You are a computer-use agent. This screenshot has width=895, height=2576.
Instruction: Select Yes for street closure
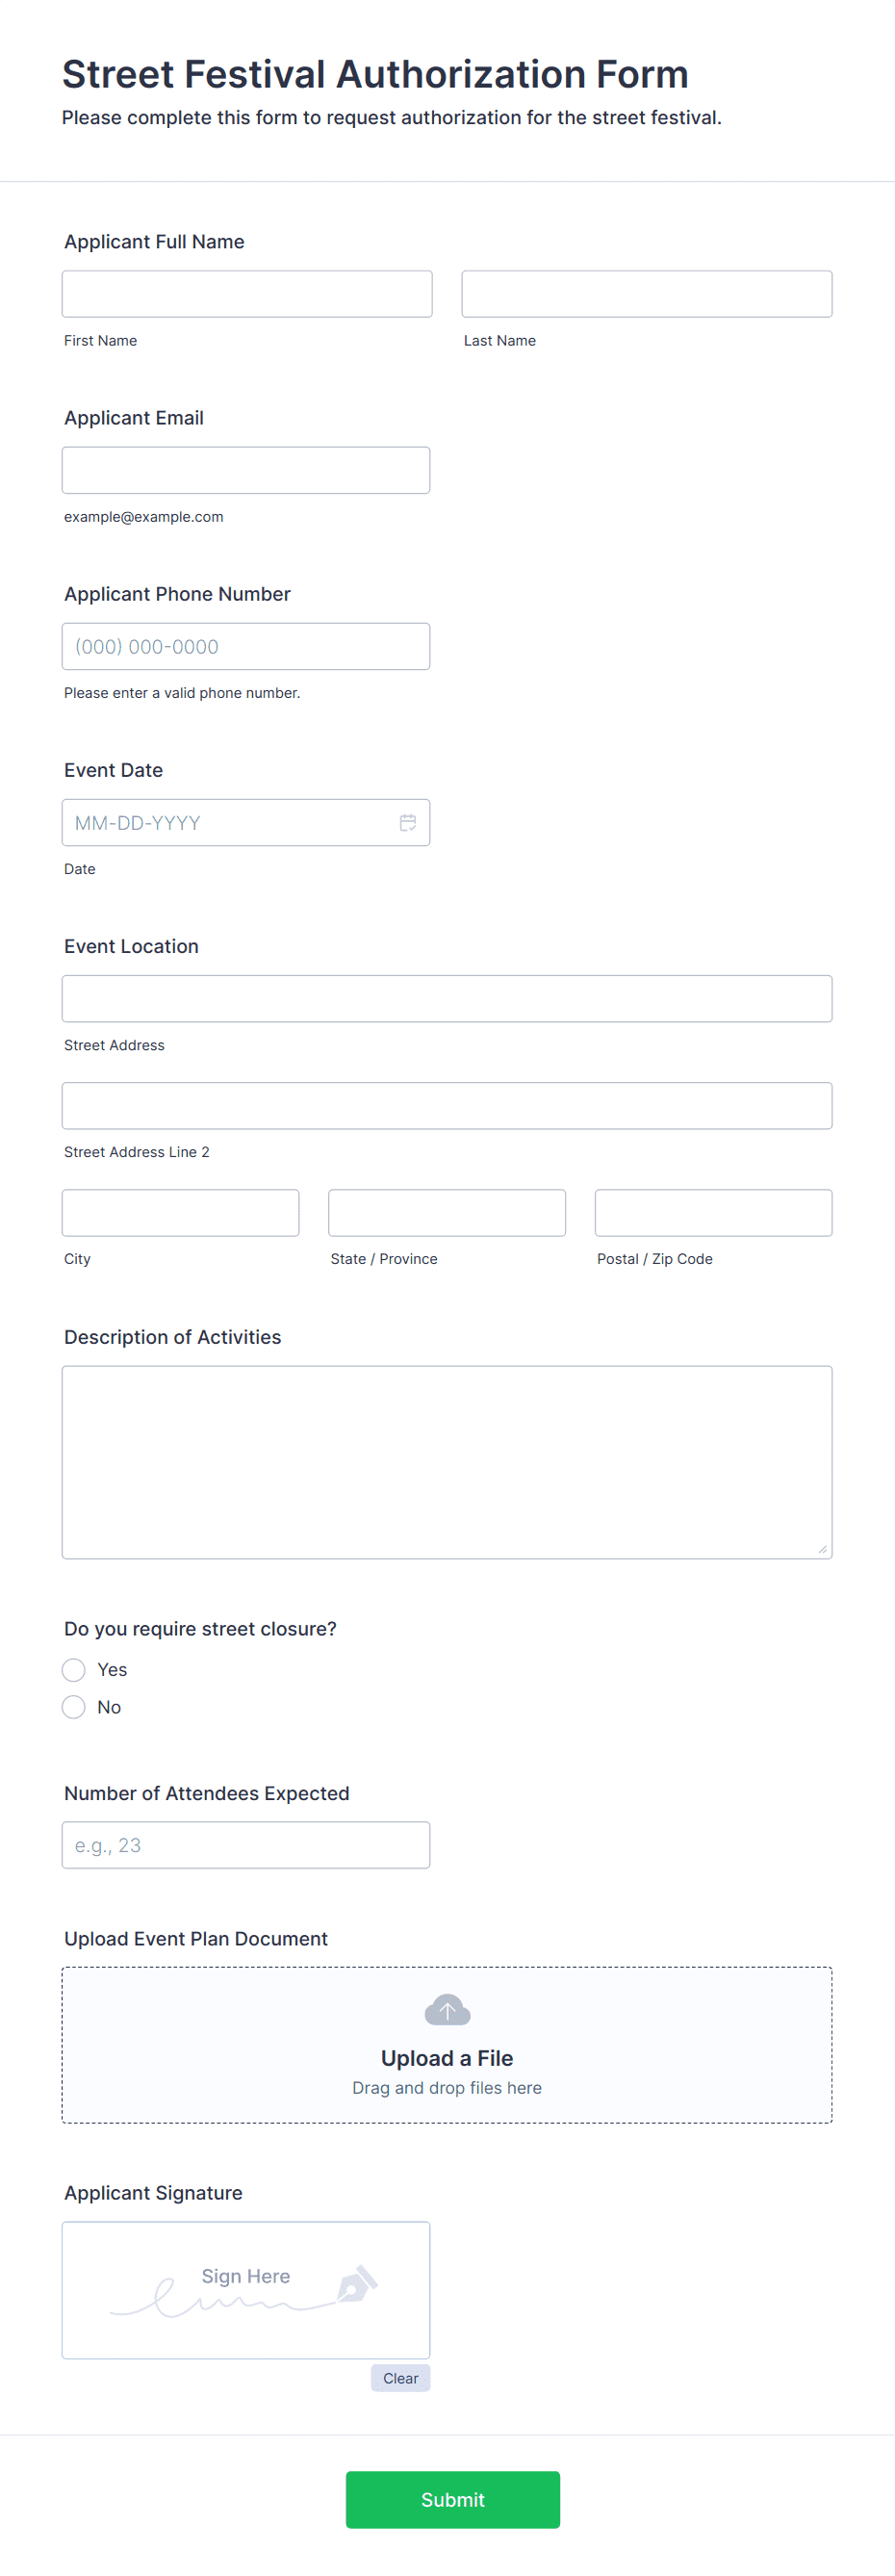tap(74, 1670)
